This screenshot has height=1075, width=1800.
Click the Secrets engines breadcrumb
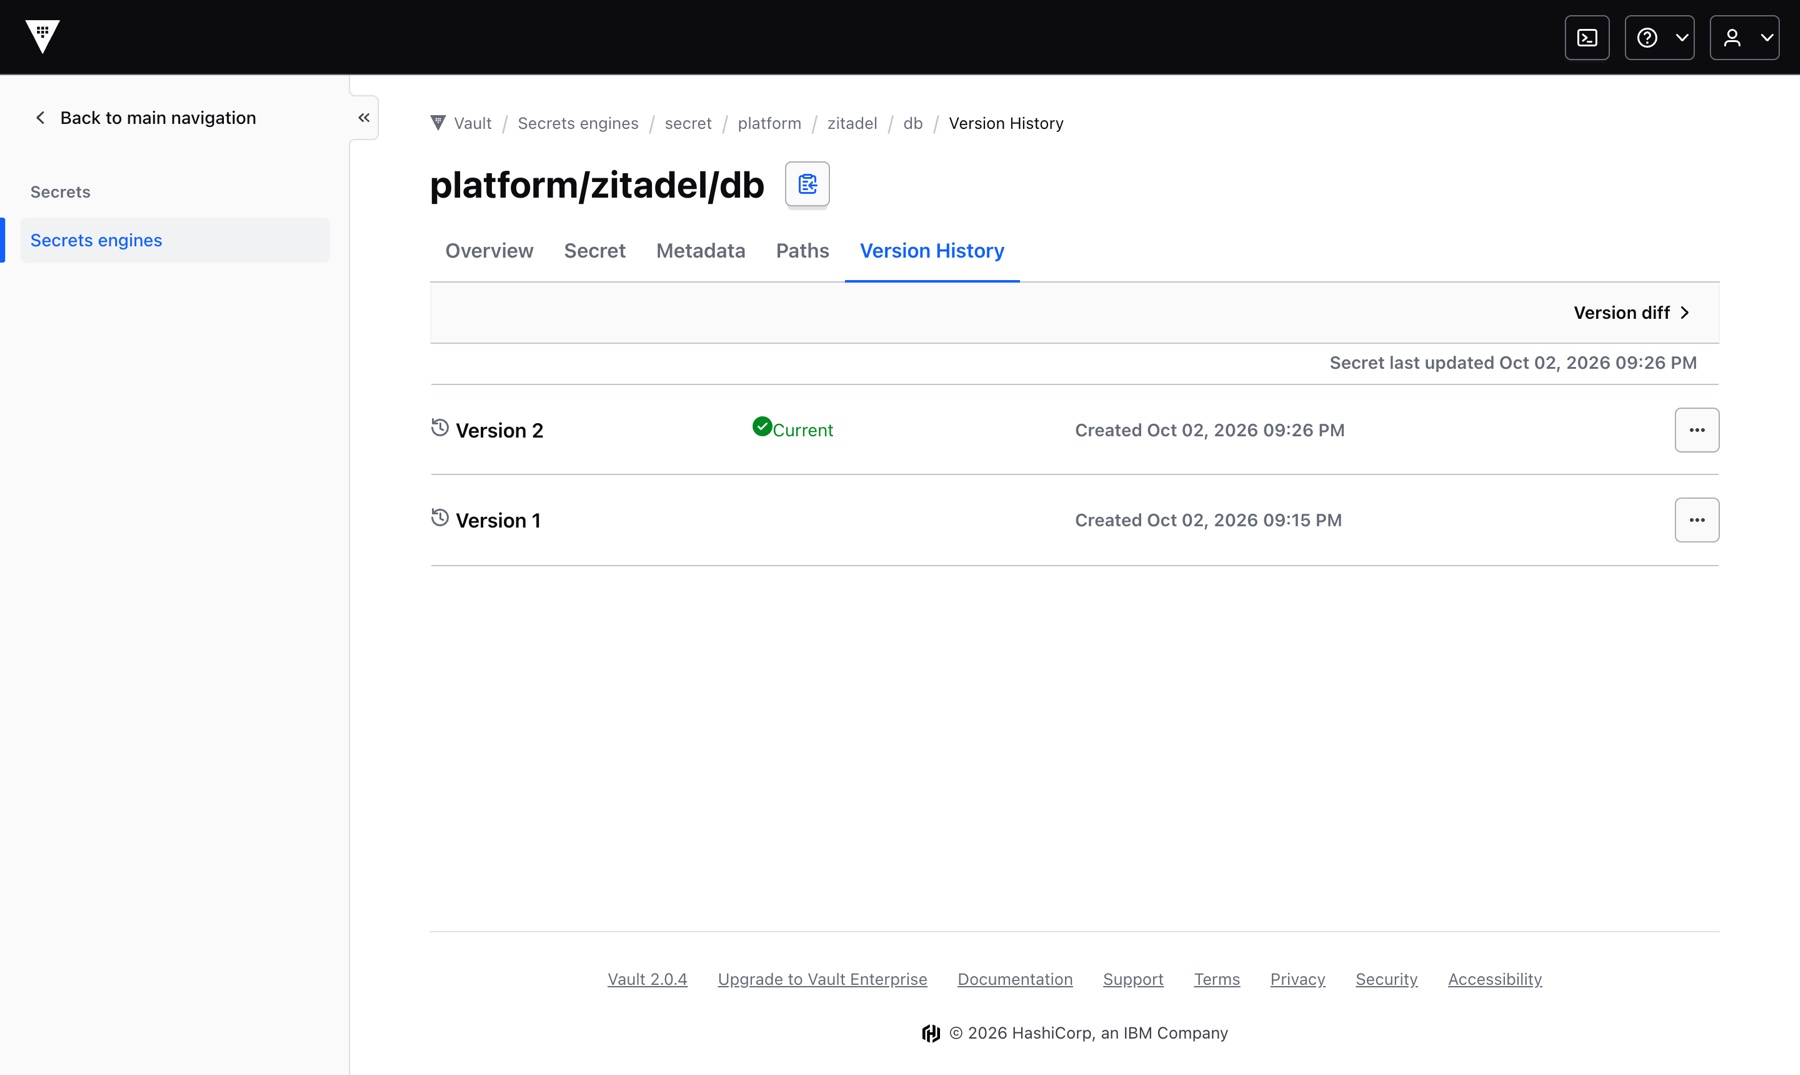pyautogui.click(x=578, y=123)
